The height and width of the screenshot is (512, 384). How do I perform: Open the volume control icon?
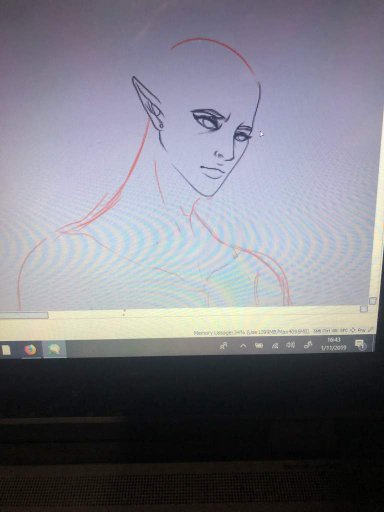click(290, 345)
